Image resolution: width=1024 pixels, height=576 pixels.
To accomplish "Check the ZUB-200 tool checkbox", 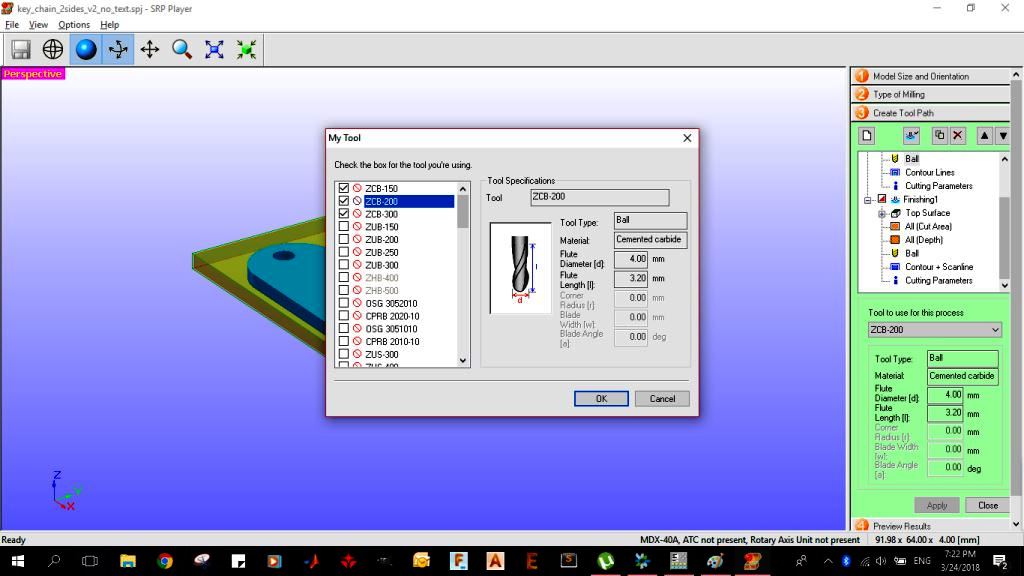I will click(344, 239).
